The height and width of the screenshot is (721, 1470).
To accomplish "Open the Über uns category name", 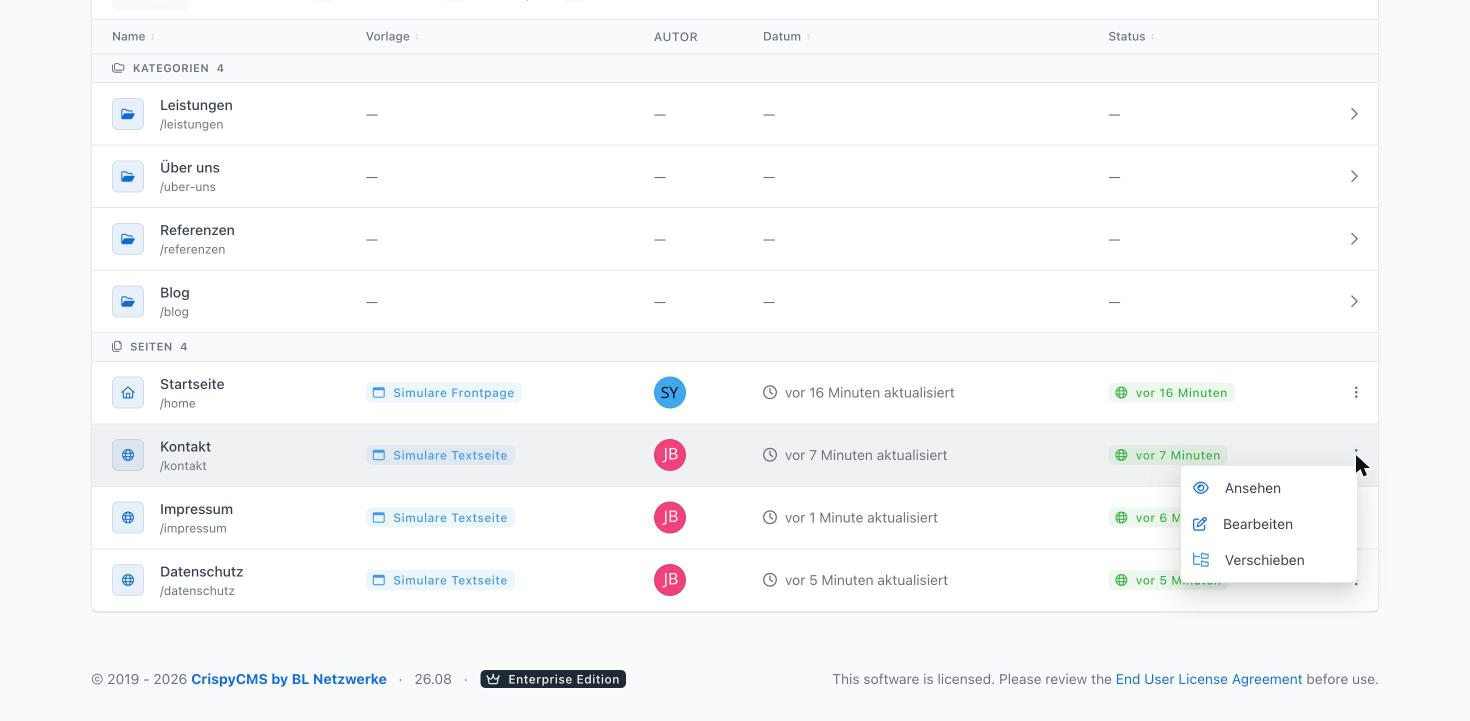I will [190, 168].
